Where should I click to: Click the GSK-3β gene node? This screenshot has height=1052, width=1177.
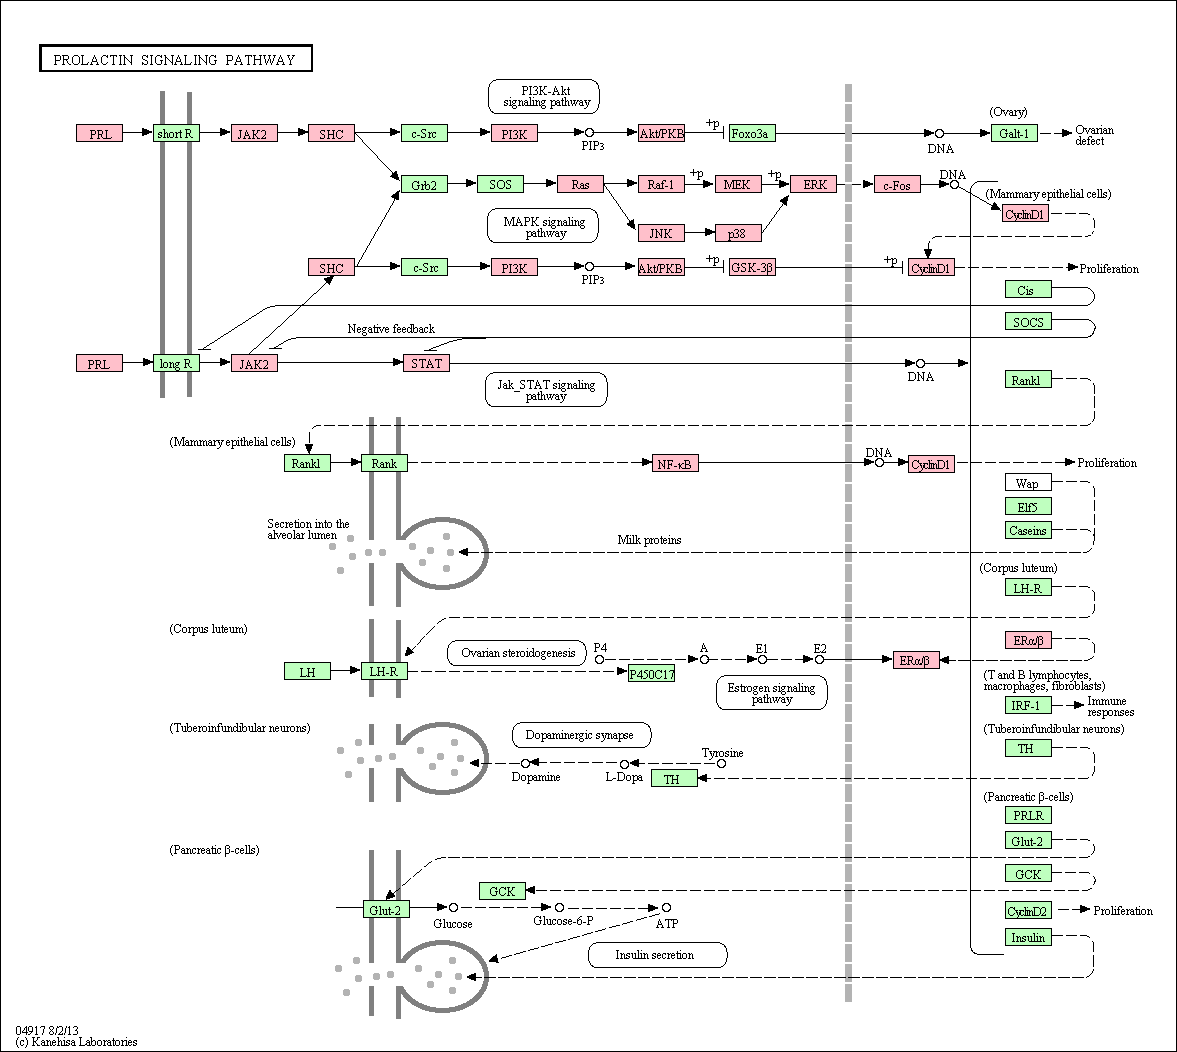[x=752, y=267]
